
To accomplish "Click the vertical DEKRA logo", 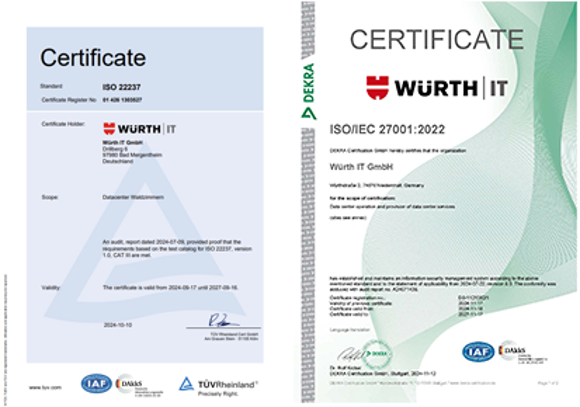I will pos(308,91).
